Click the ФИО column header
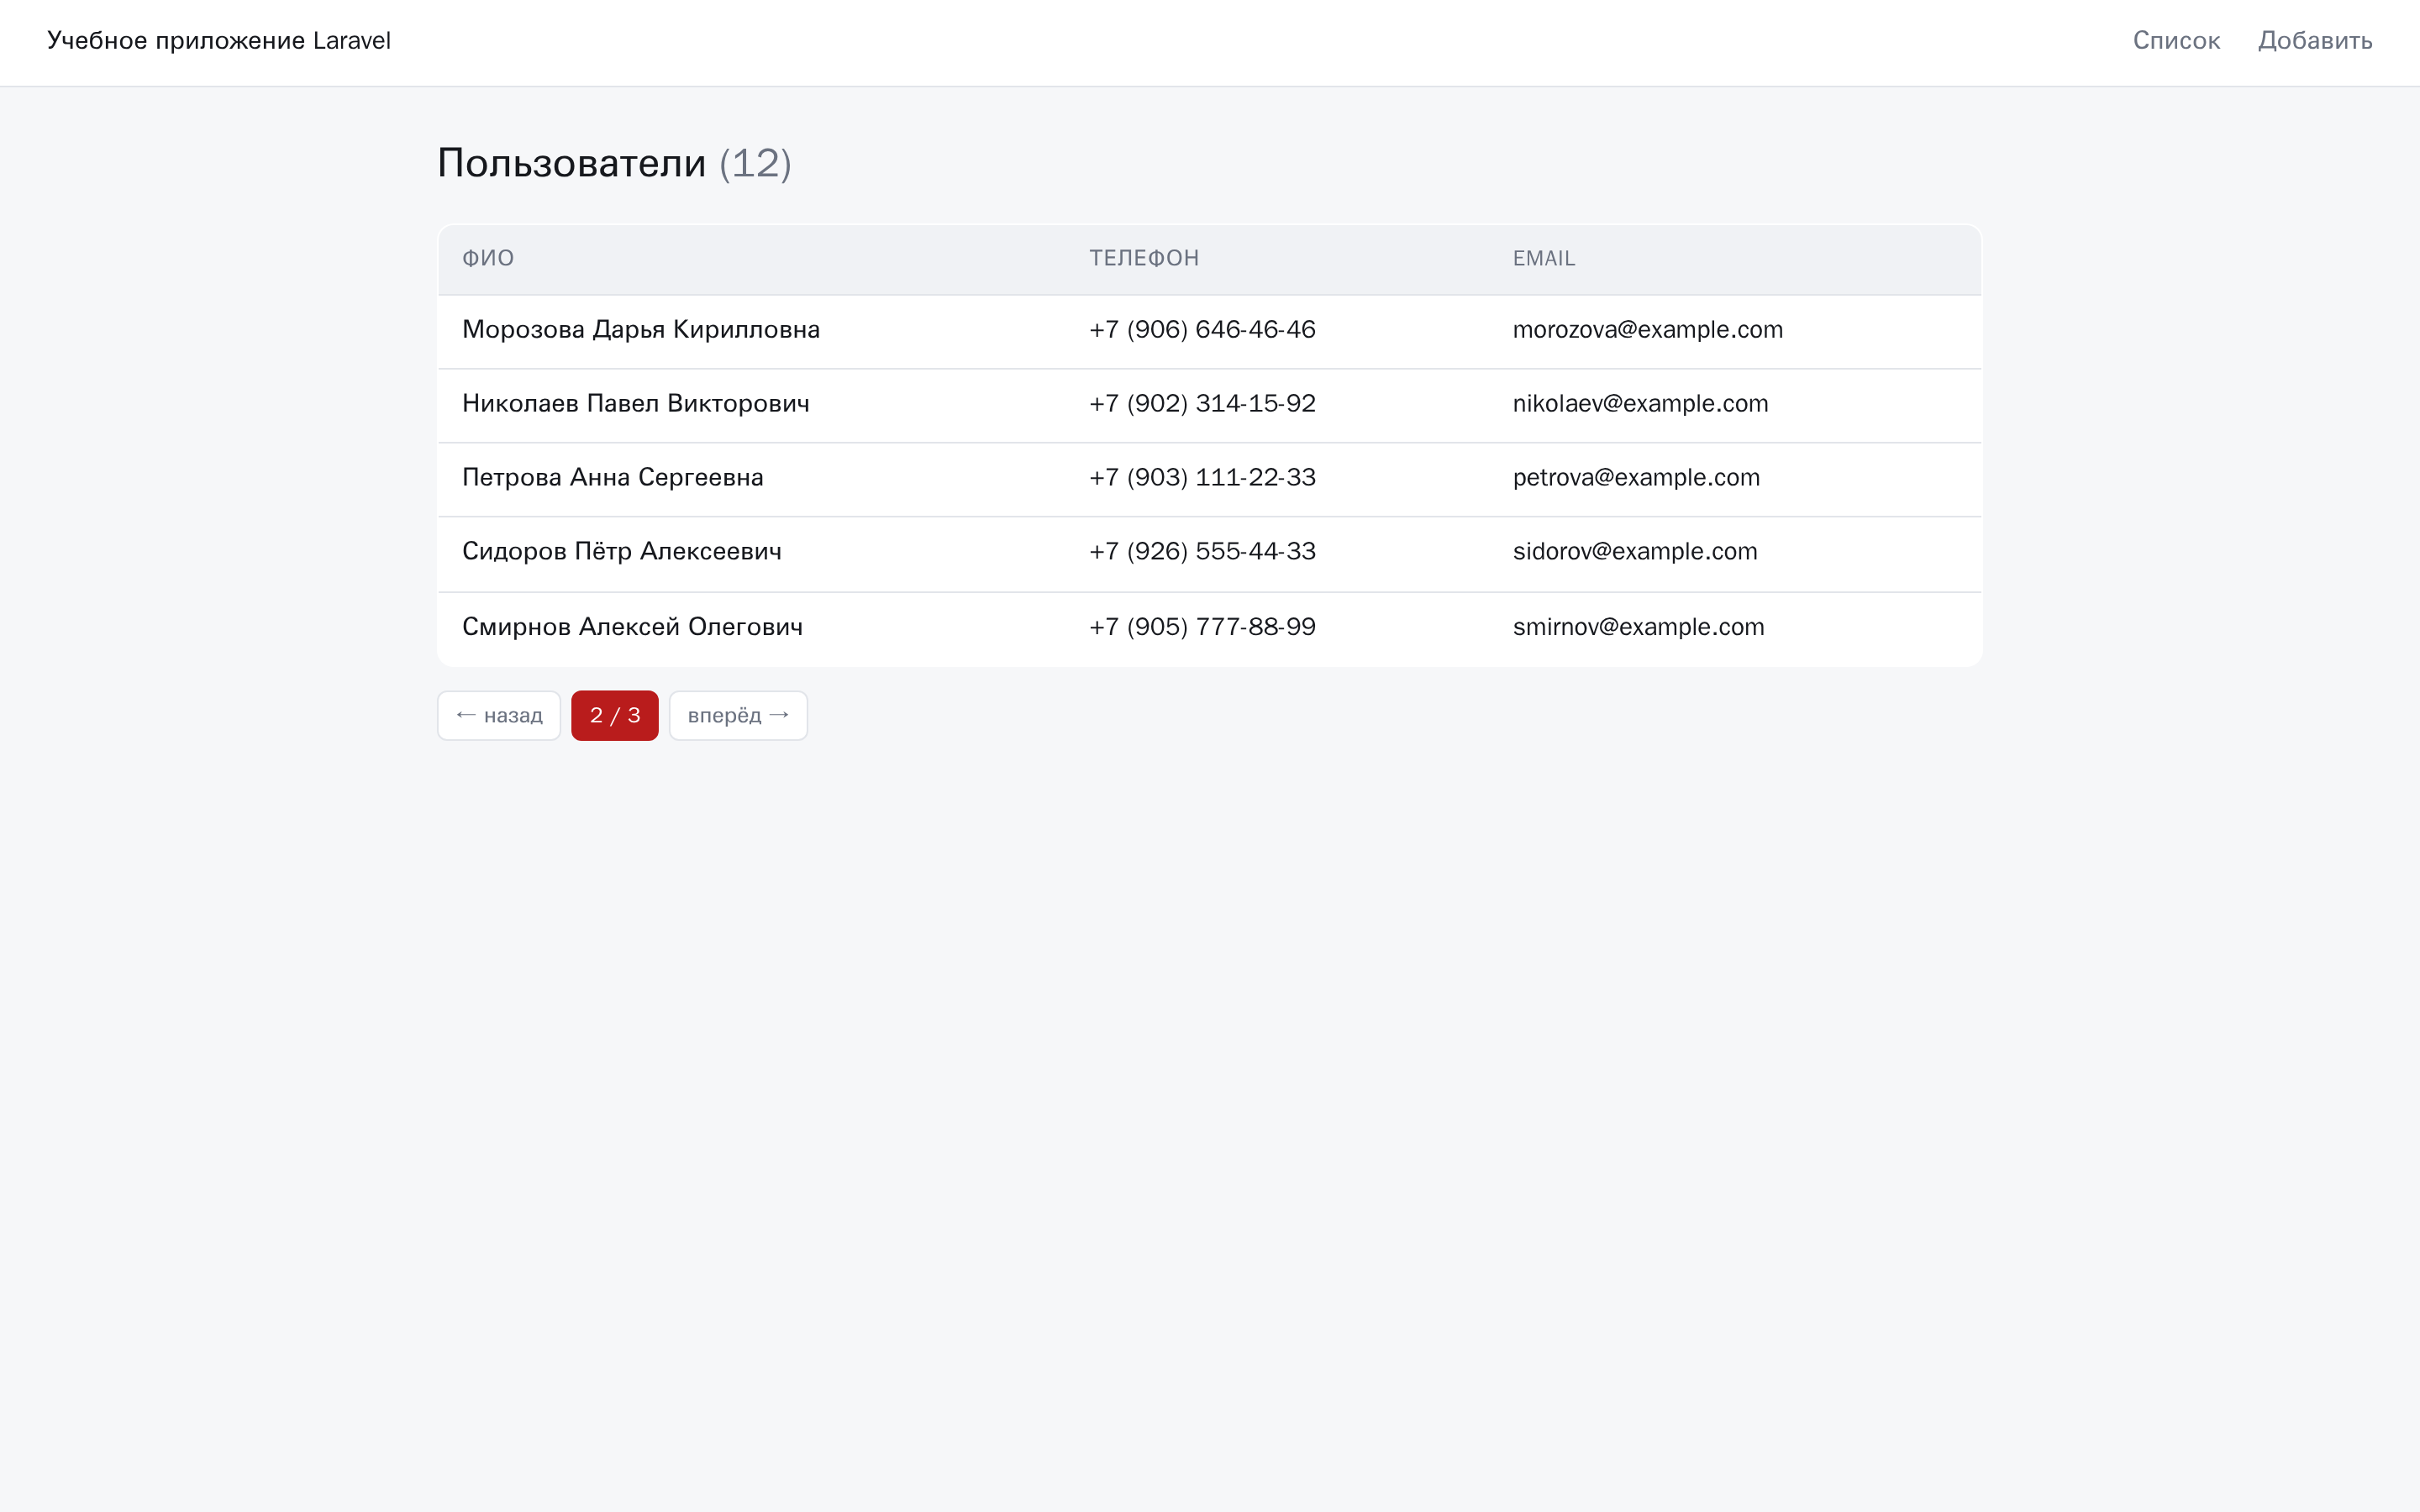Image resolution: width=2420 pixels, height=1512 pixels. coord(488,258)
